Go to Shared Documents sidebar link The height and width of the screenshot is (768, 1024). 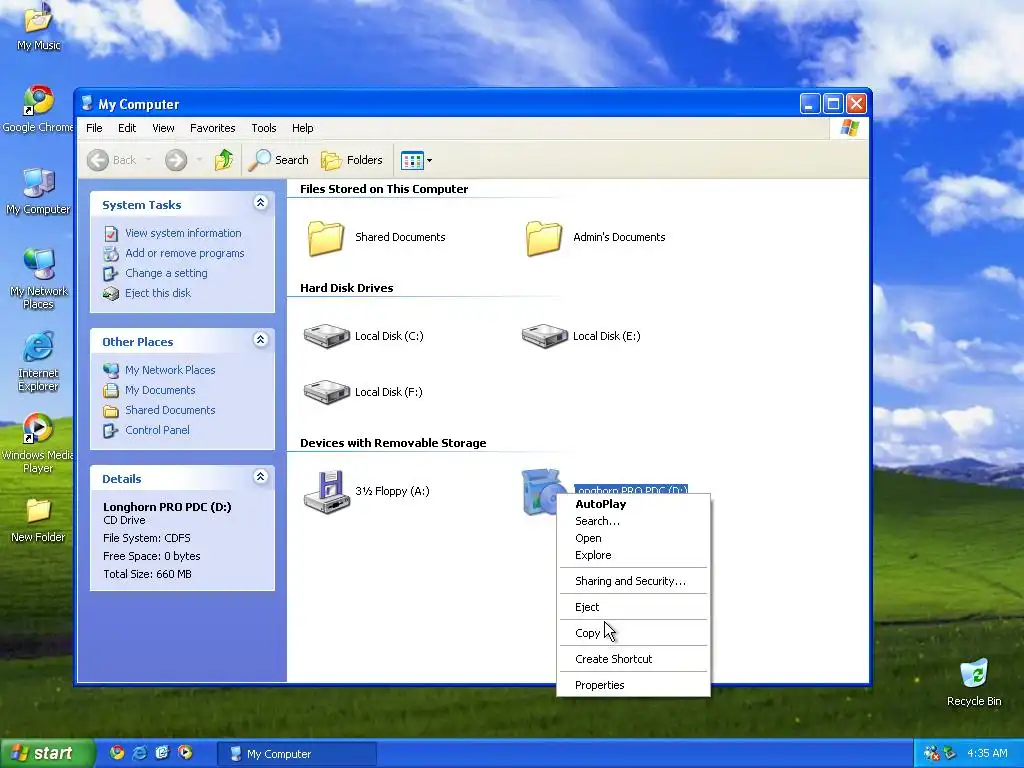170,410
